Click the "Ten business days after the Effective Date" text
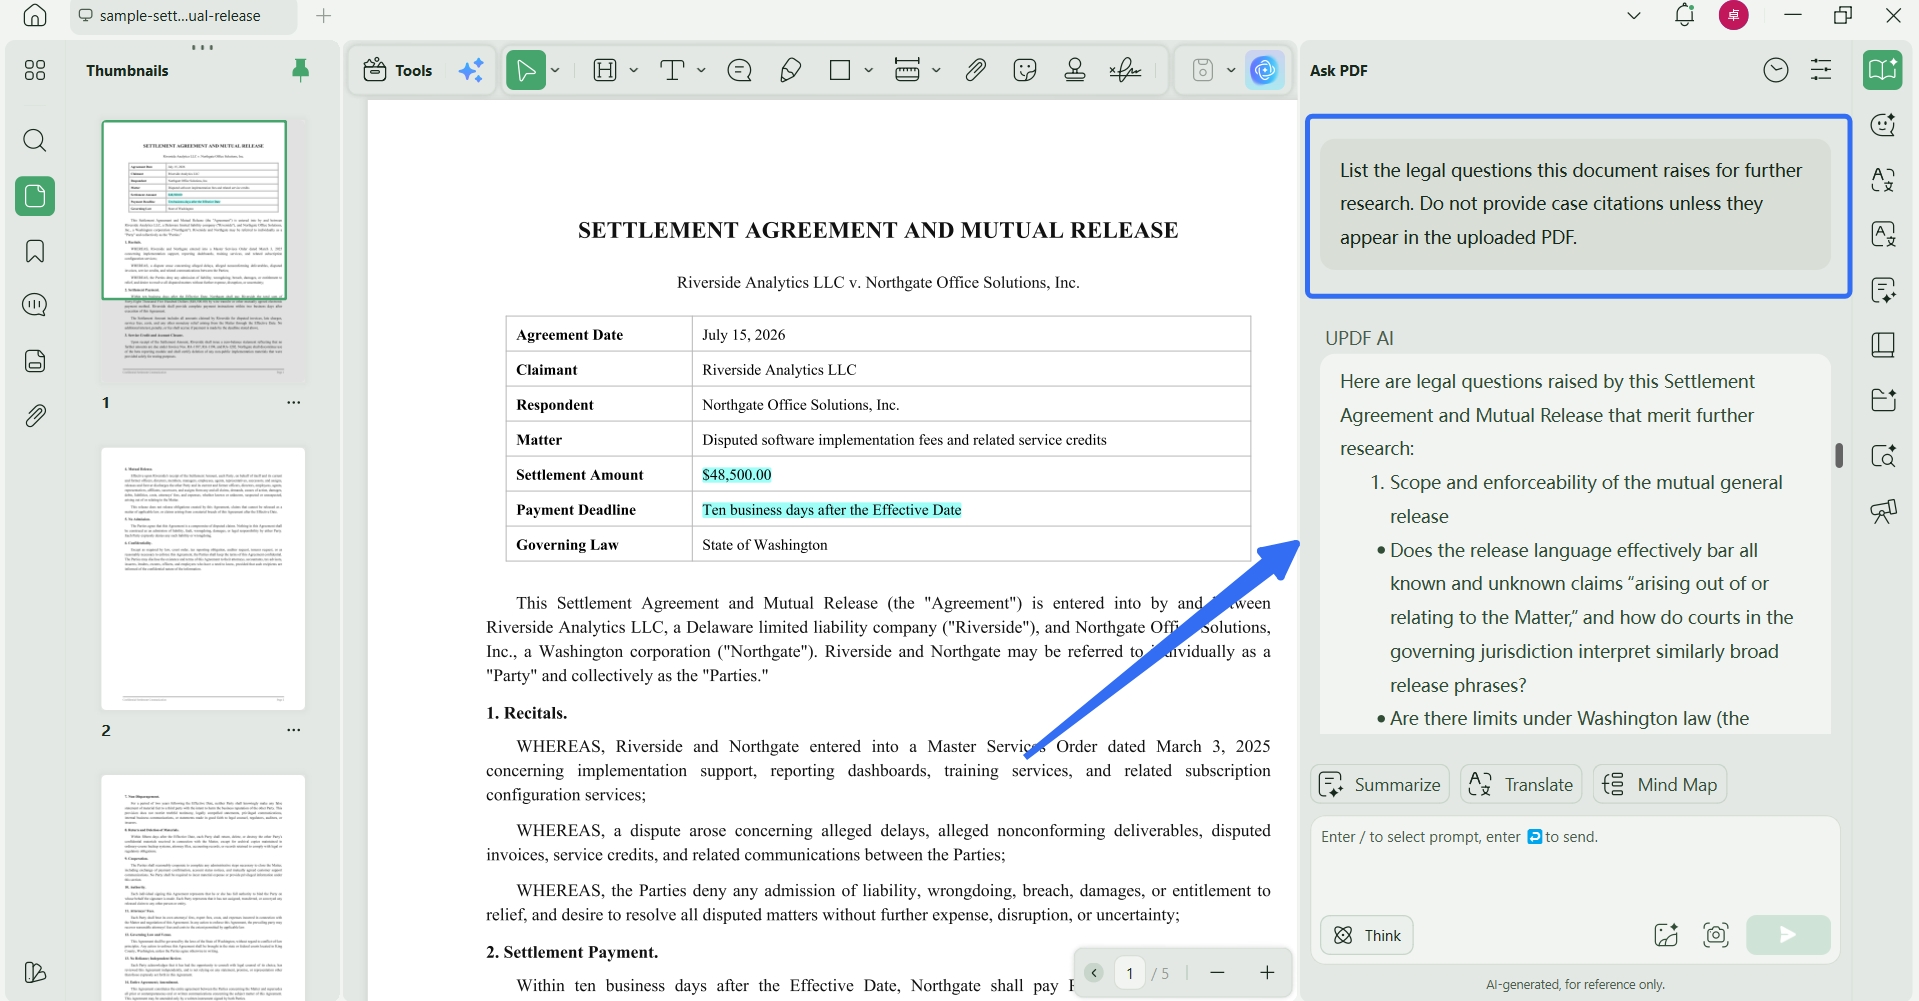Viewport: 1919px width, 1001px height. pos(832,510)
